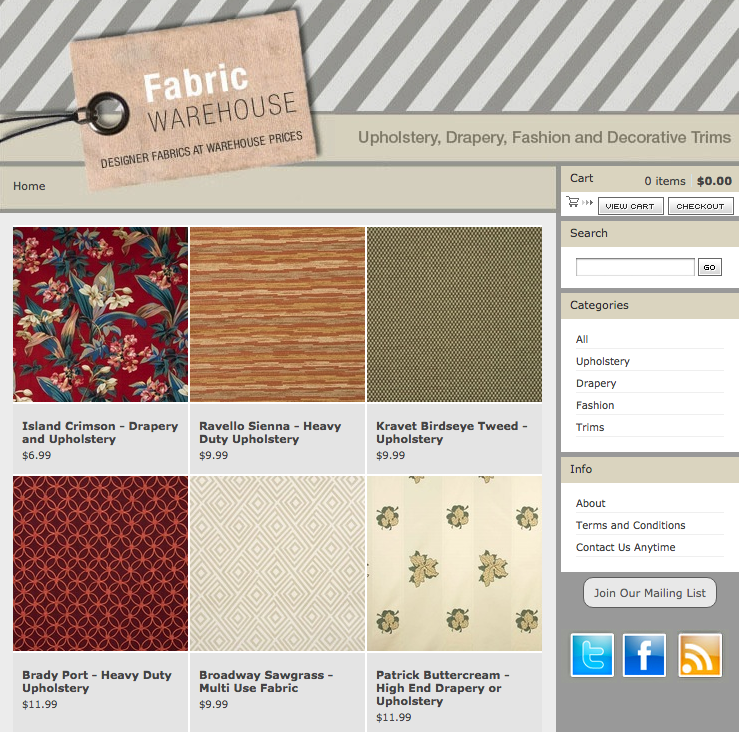Screen dimensions: 739x732
Task: Click the search Go button
Action: 709,267
